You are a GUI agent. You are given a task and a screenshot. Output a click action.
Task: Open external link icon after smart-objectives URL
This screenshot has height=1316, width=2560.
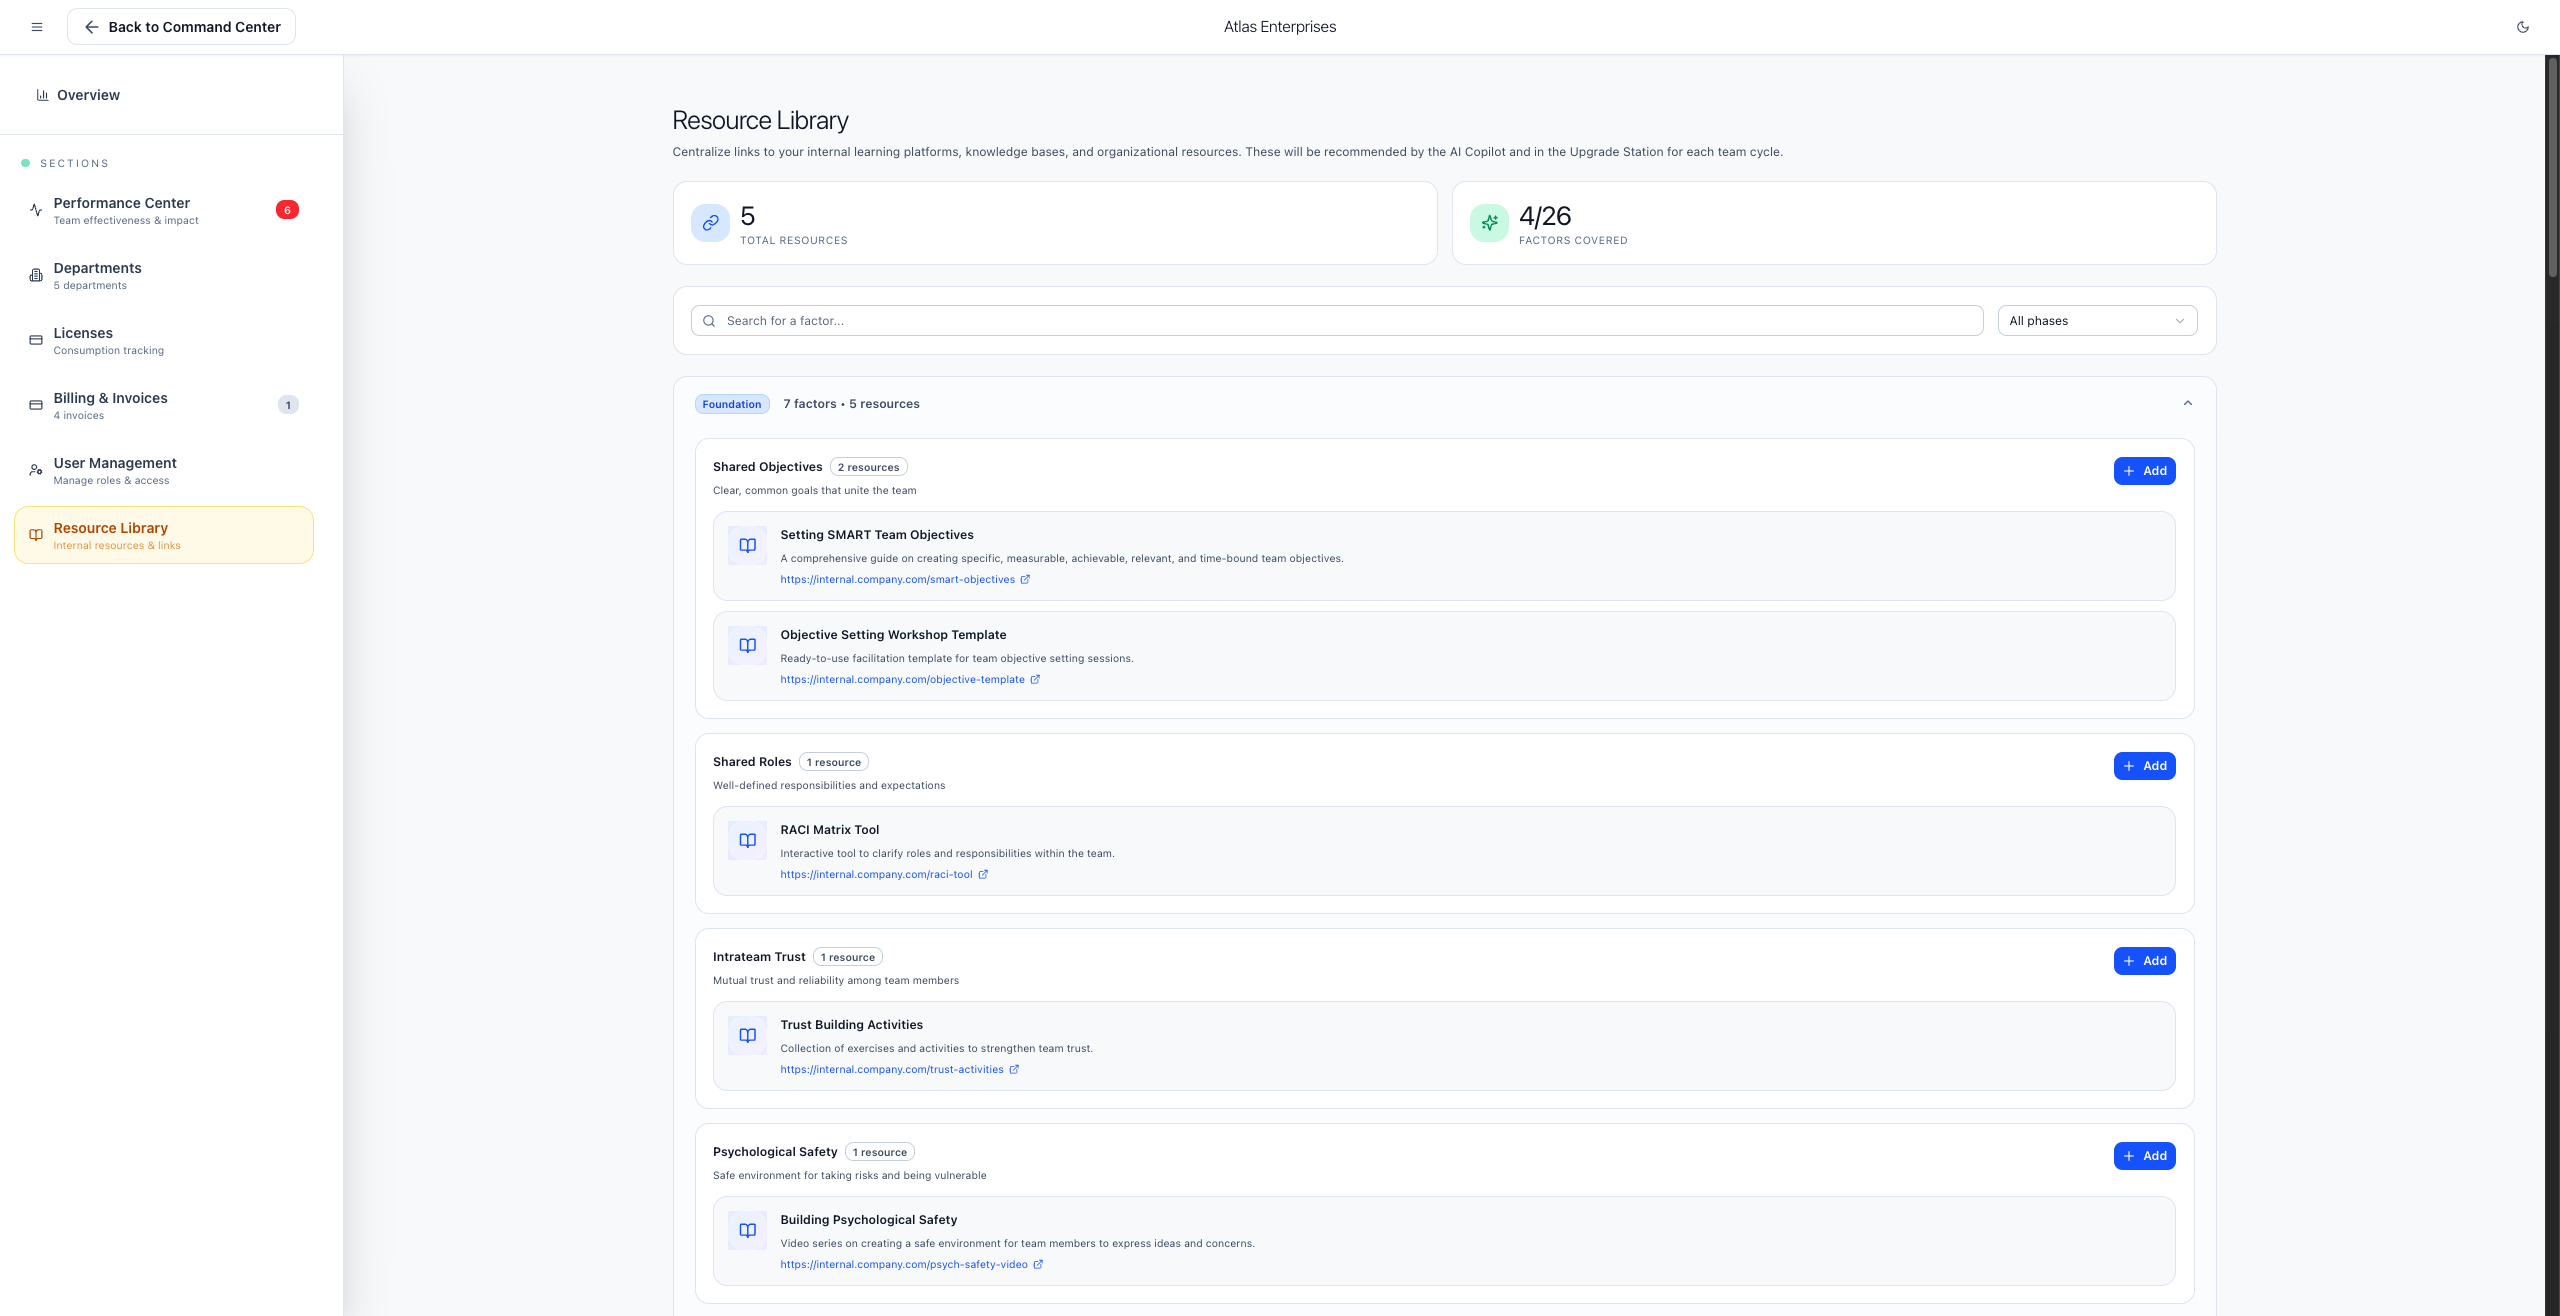[1025, 579]
